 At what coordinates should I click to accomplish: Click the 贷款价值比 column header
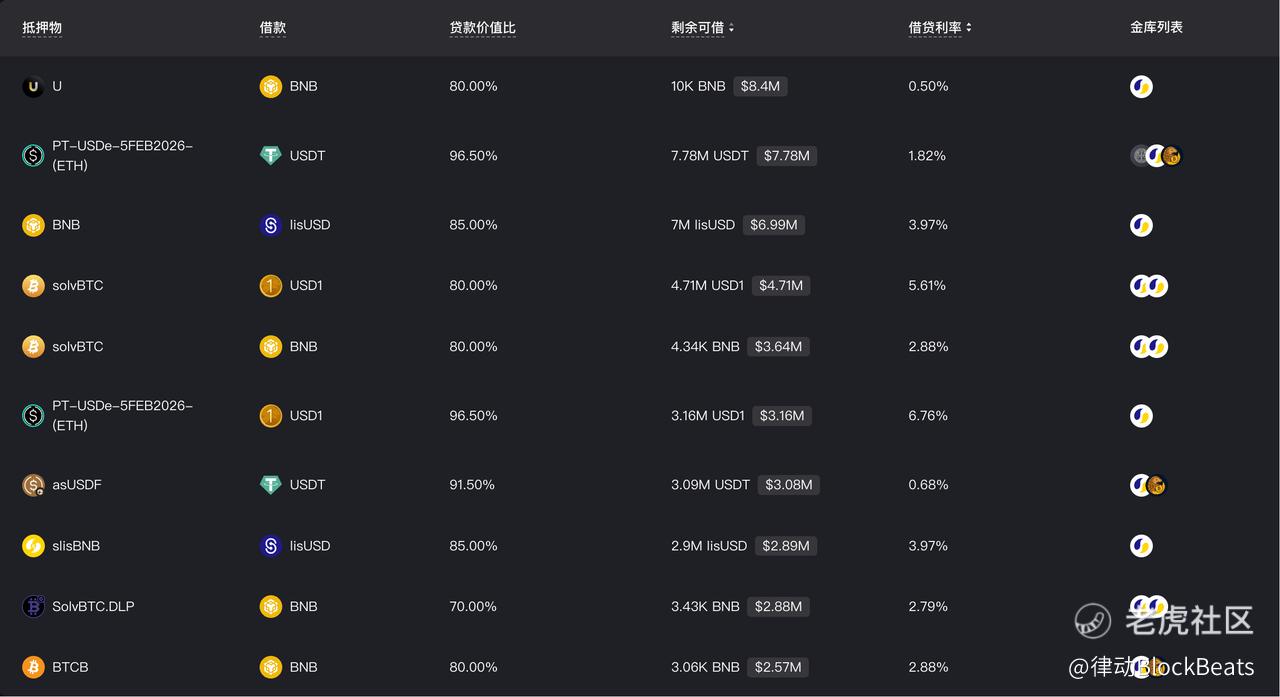(482, 28)
